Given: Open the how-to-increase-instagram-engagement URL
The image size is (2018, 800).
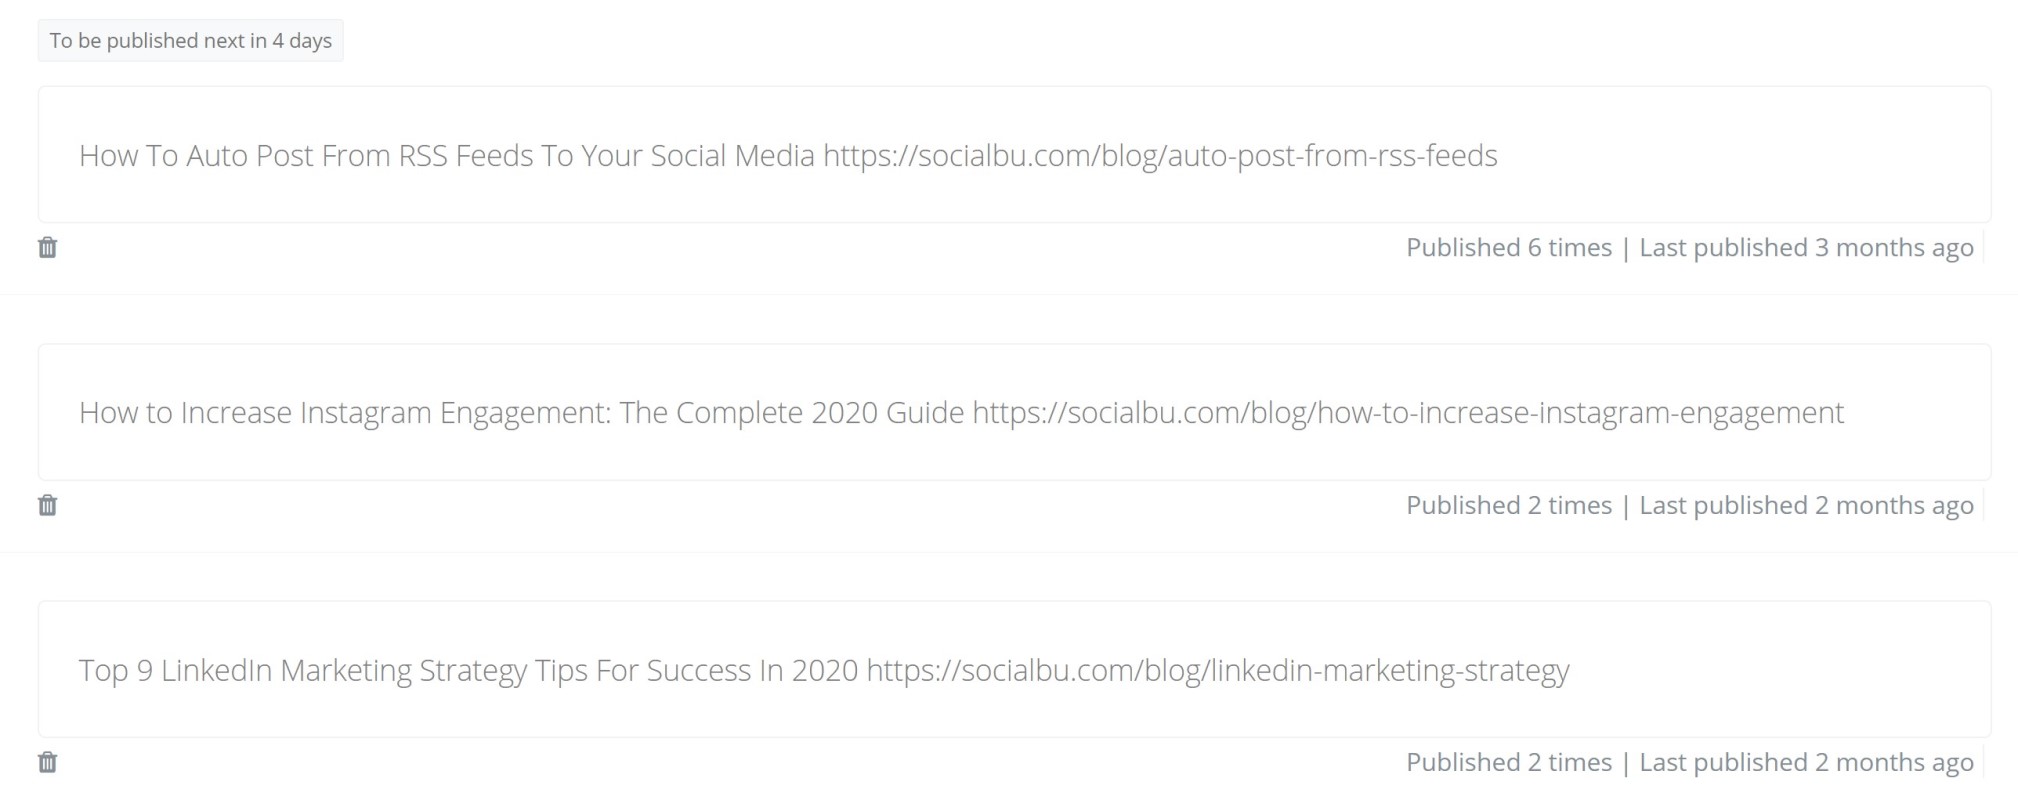Looking at the screenshot, I should tap(1408, 412).
